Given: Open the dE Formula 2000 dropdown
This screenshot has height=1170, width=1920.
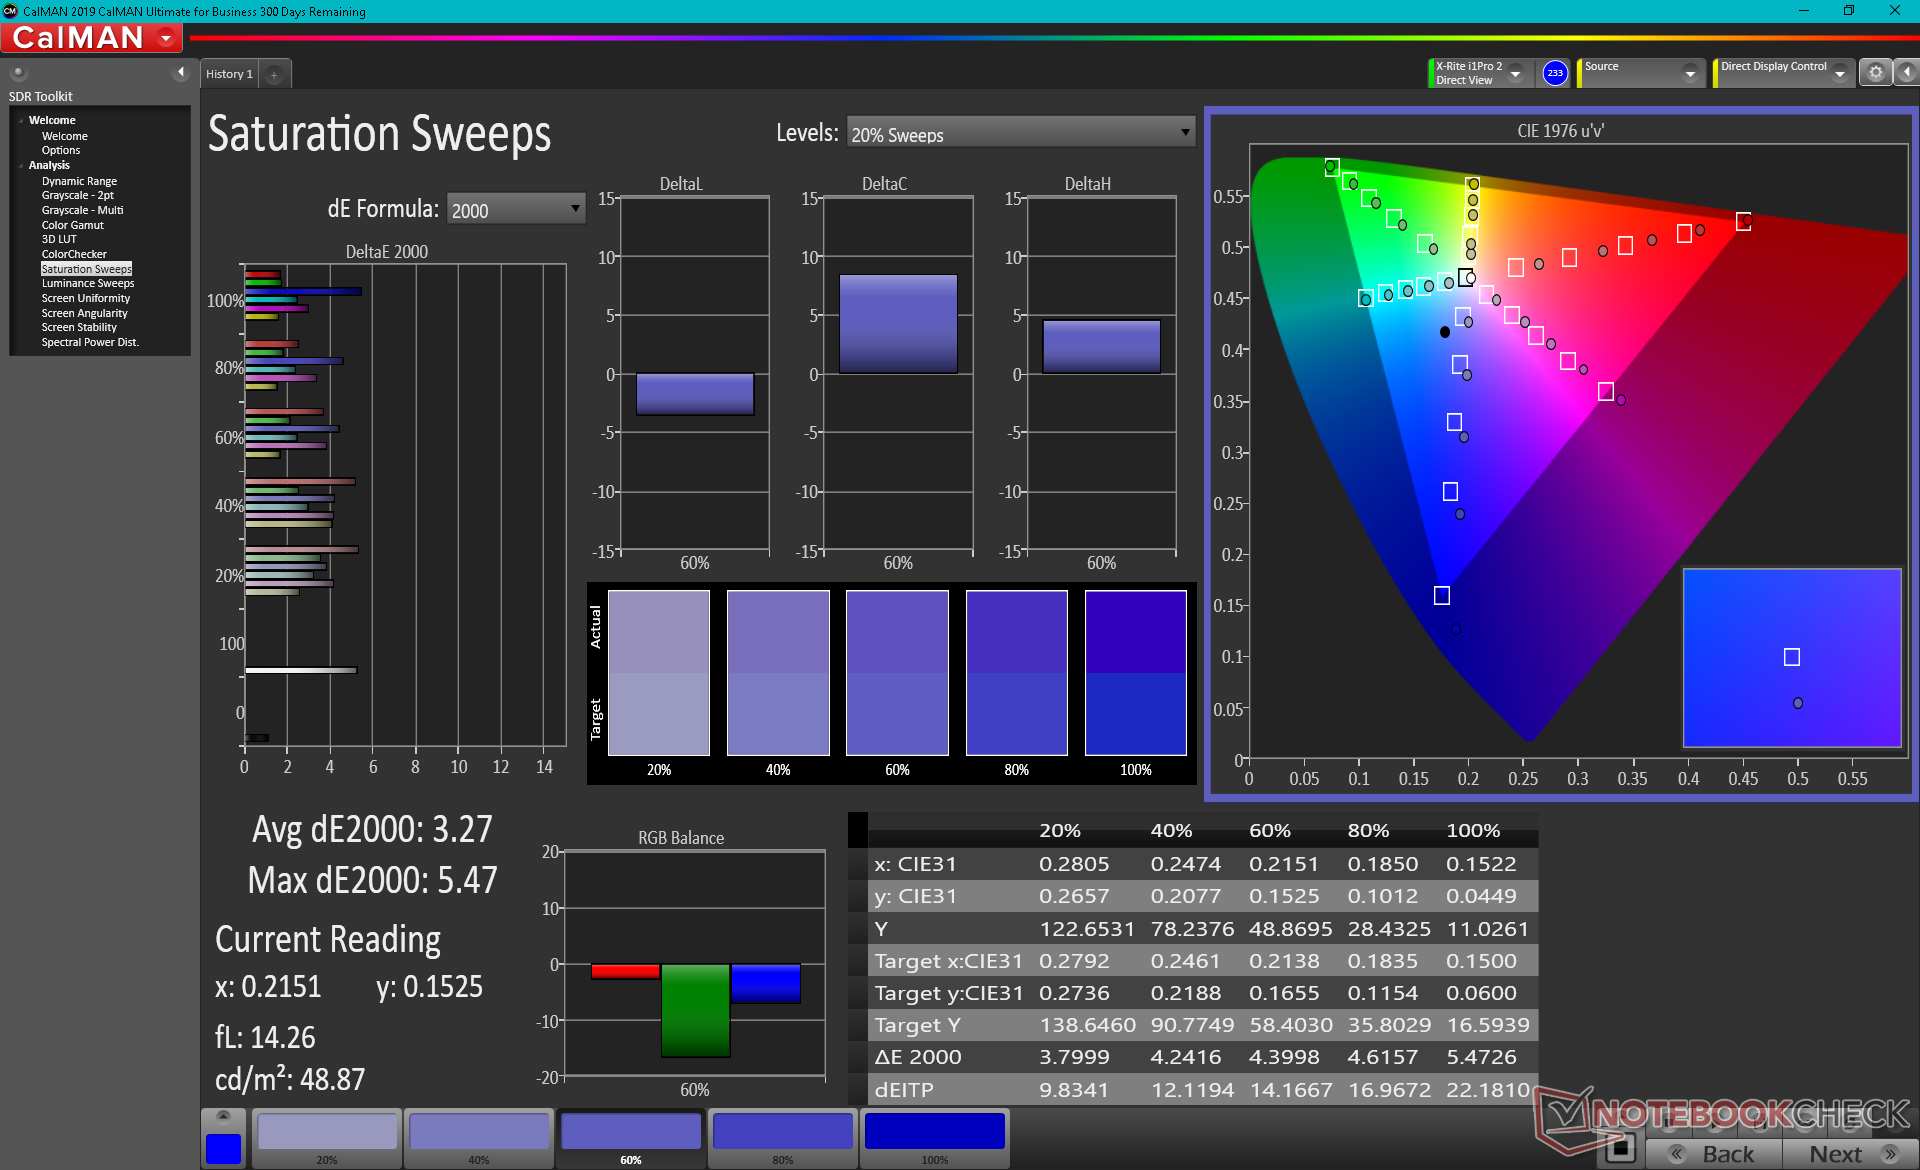Looking at the screenshot, I should [x=515, y=209].
